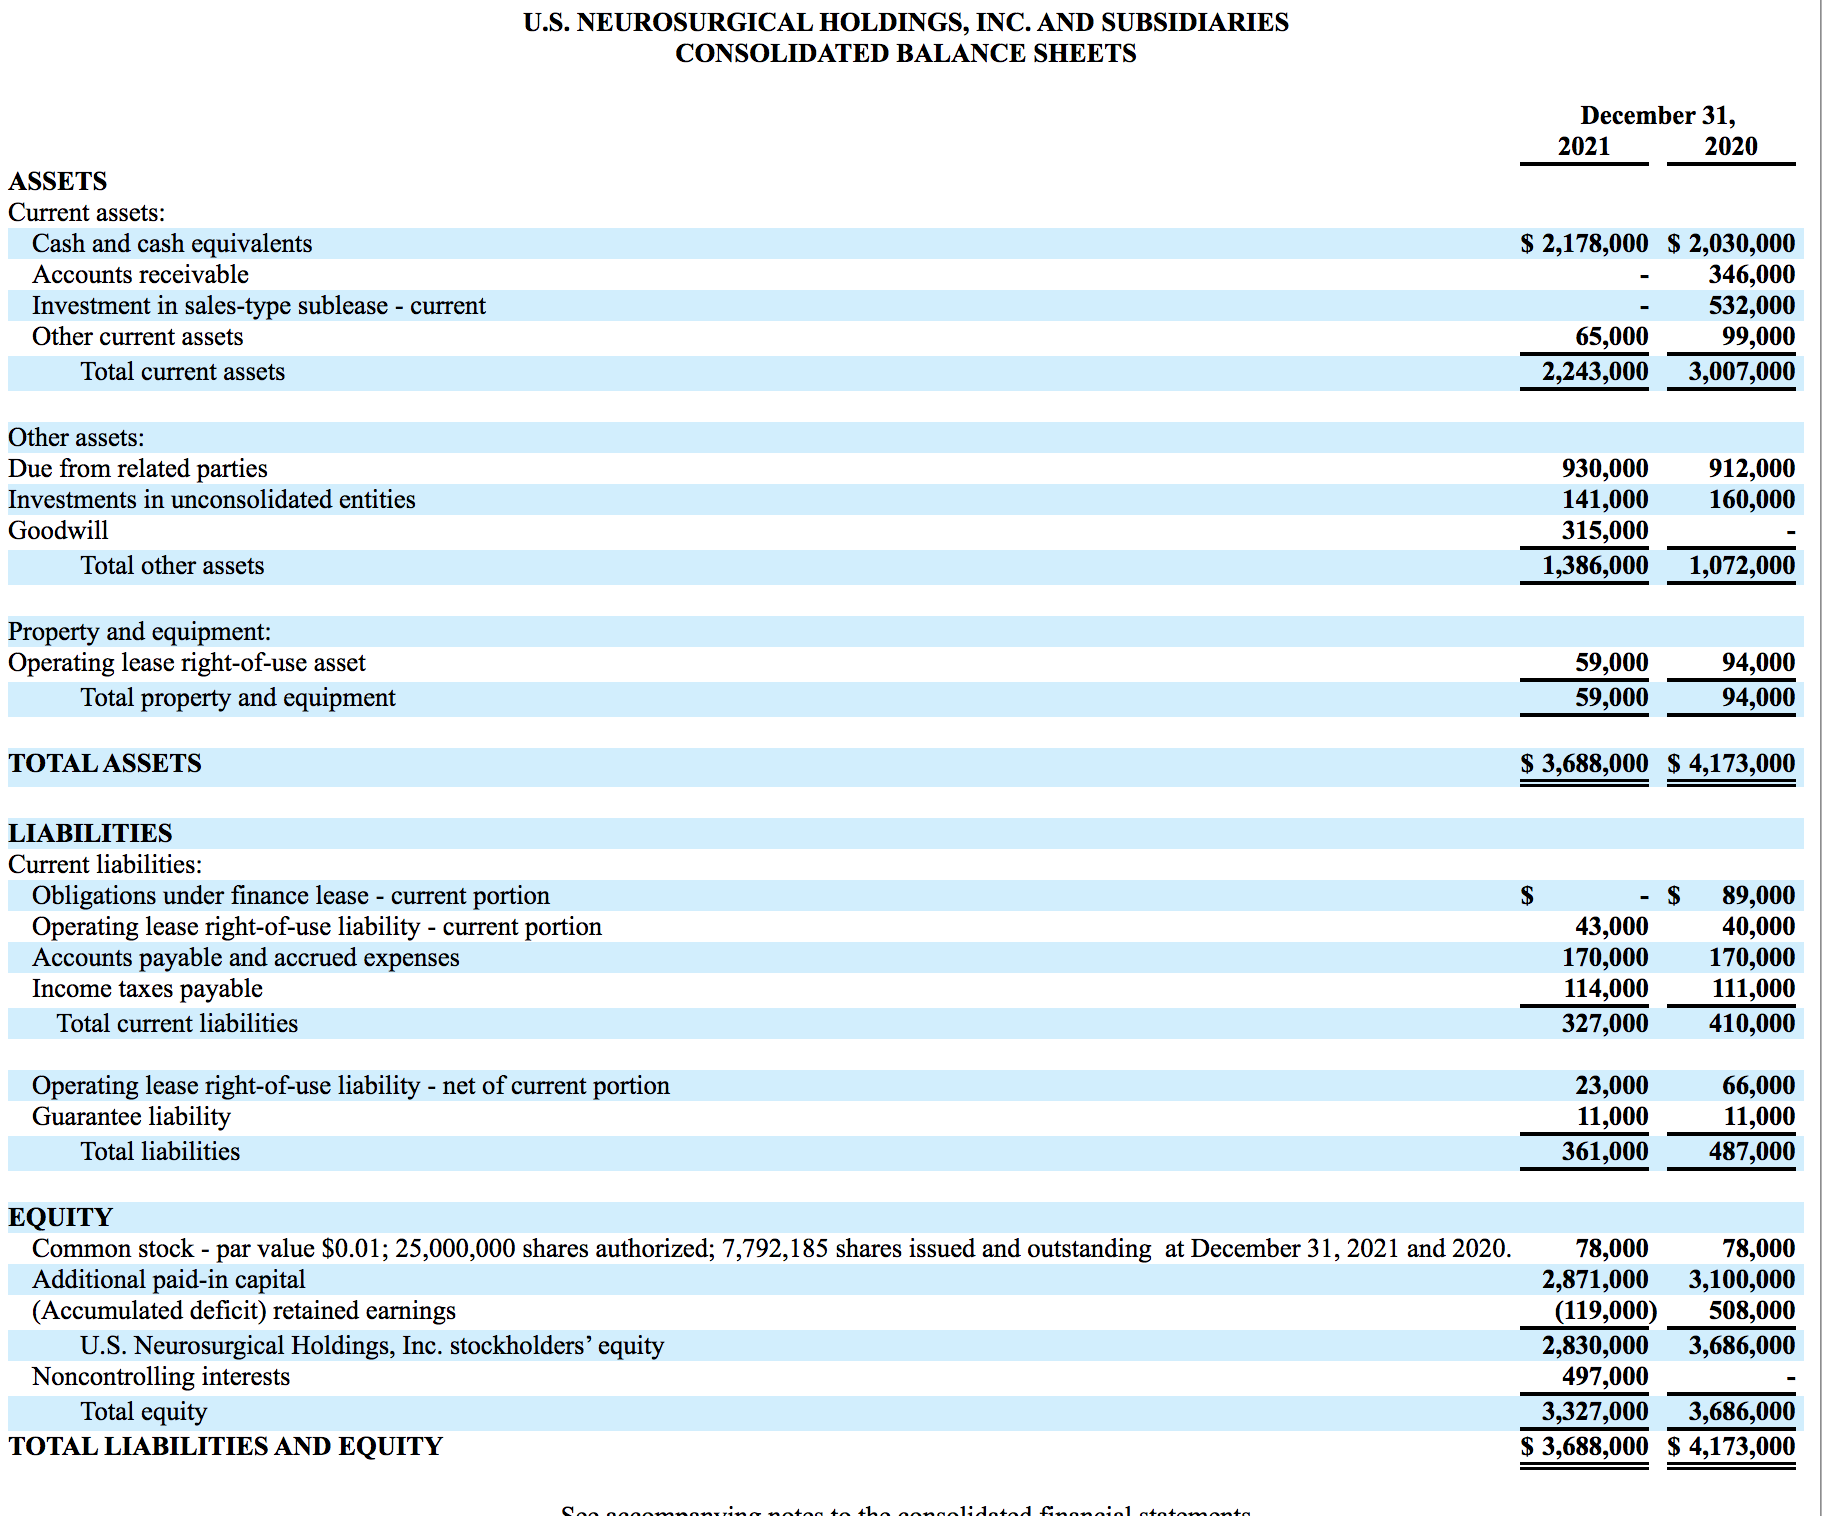Select the TOTAL ASSETS value $3,688,000

coord(1583,763)
